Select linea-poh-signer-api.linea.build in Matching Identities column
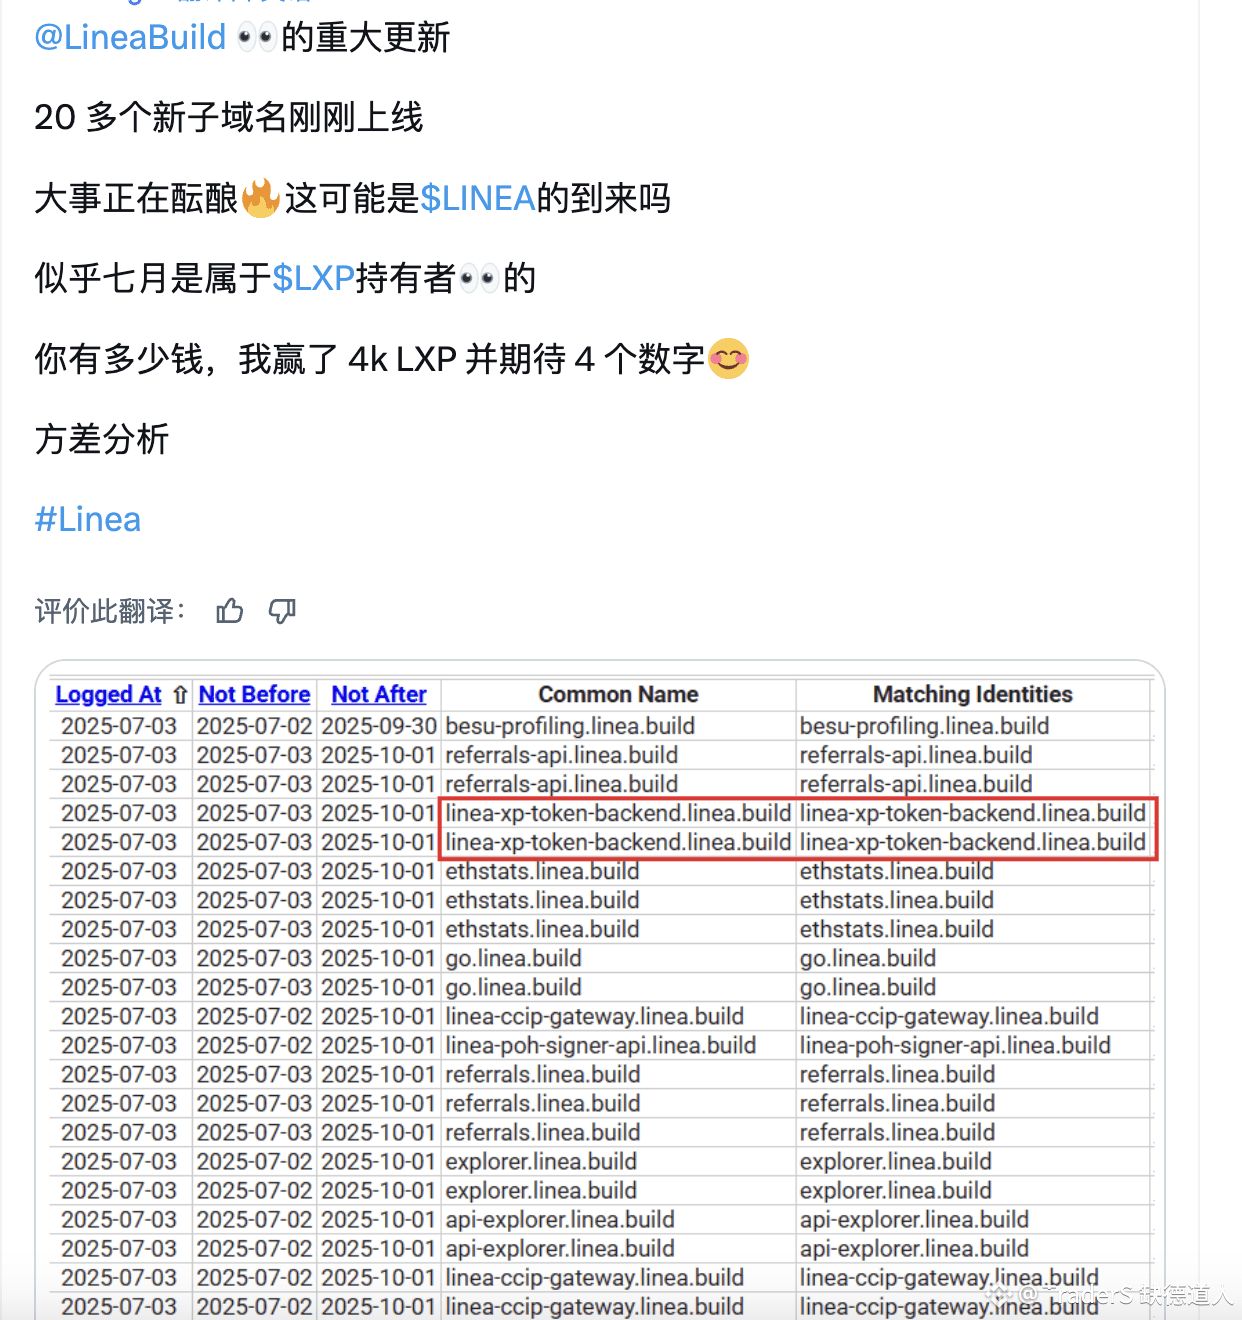Screen dimensions: 1242x1320 point(955,1045)
